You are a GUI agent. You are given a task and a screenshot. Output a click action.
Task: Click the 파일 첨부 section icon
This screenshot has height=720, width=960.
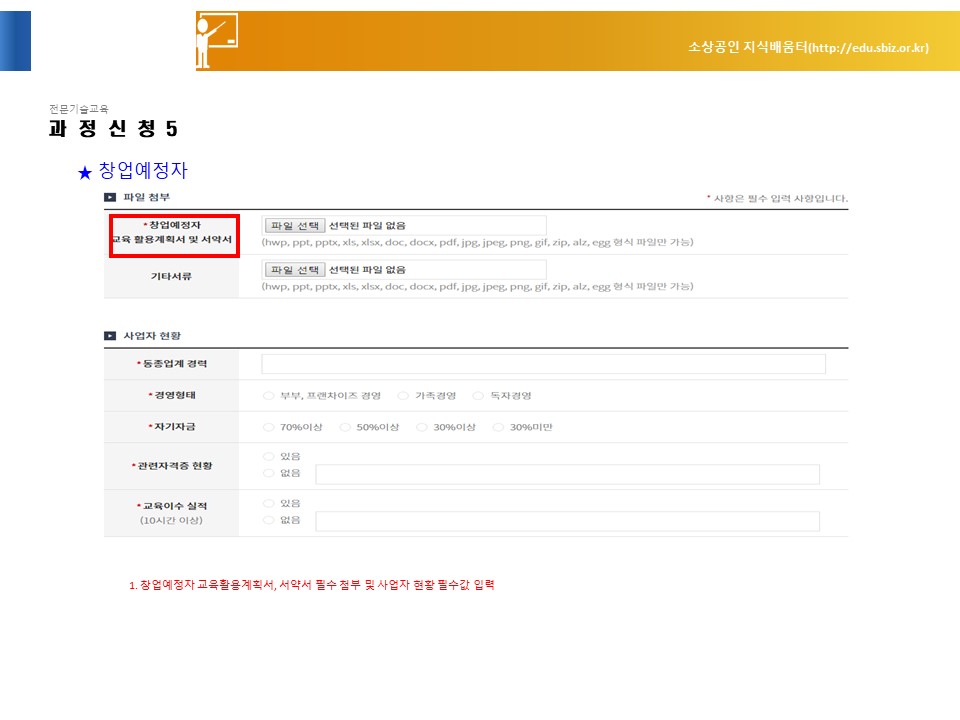coord(110,197)
